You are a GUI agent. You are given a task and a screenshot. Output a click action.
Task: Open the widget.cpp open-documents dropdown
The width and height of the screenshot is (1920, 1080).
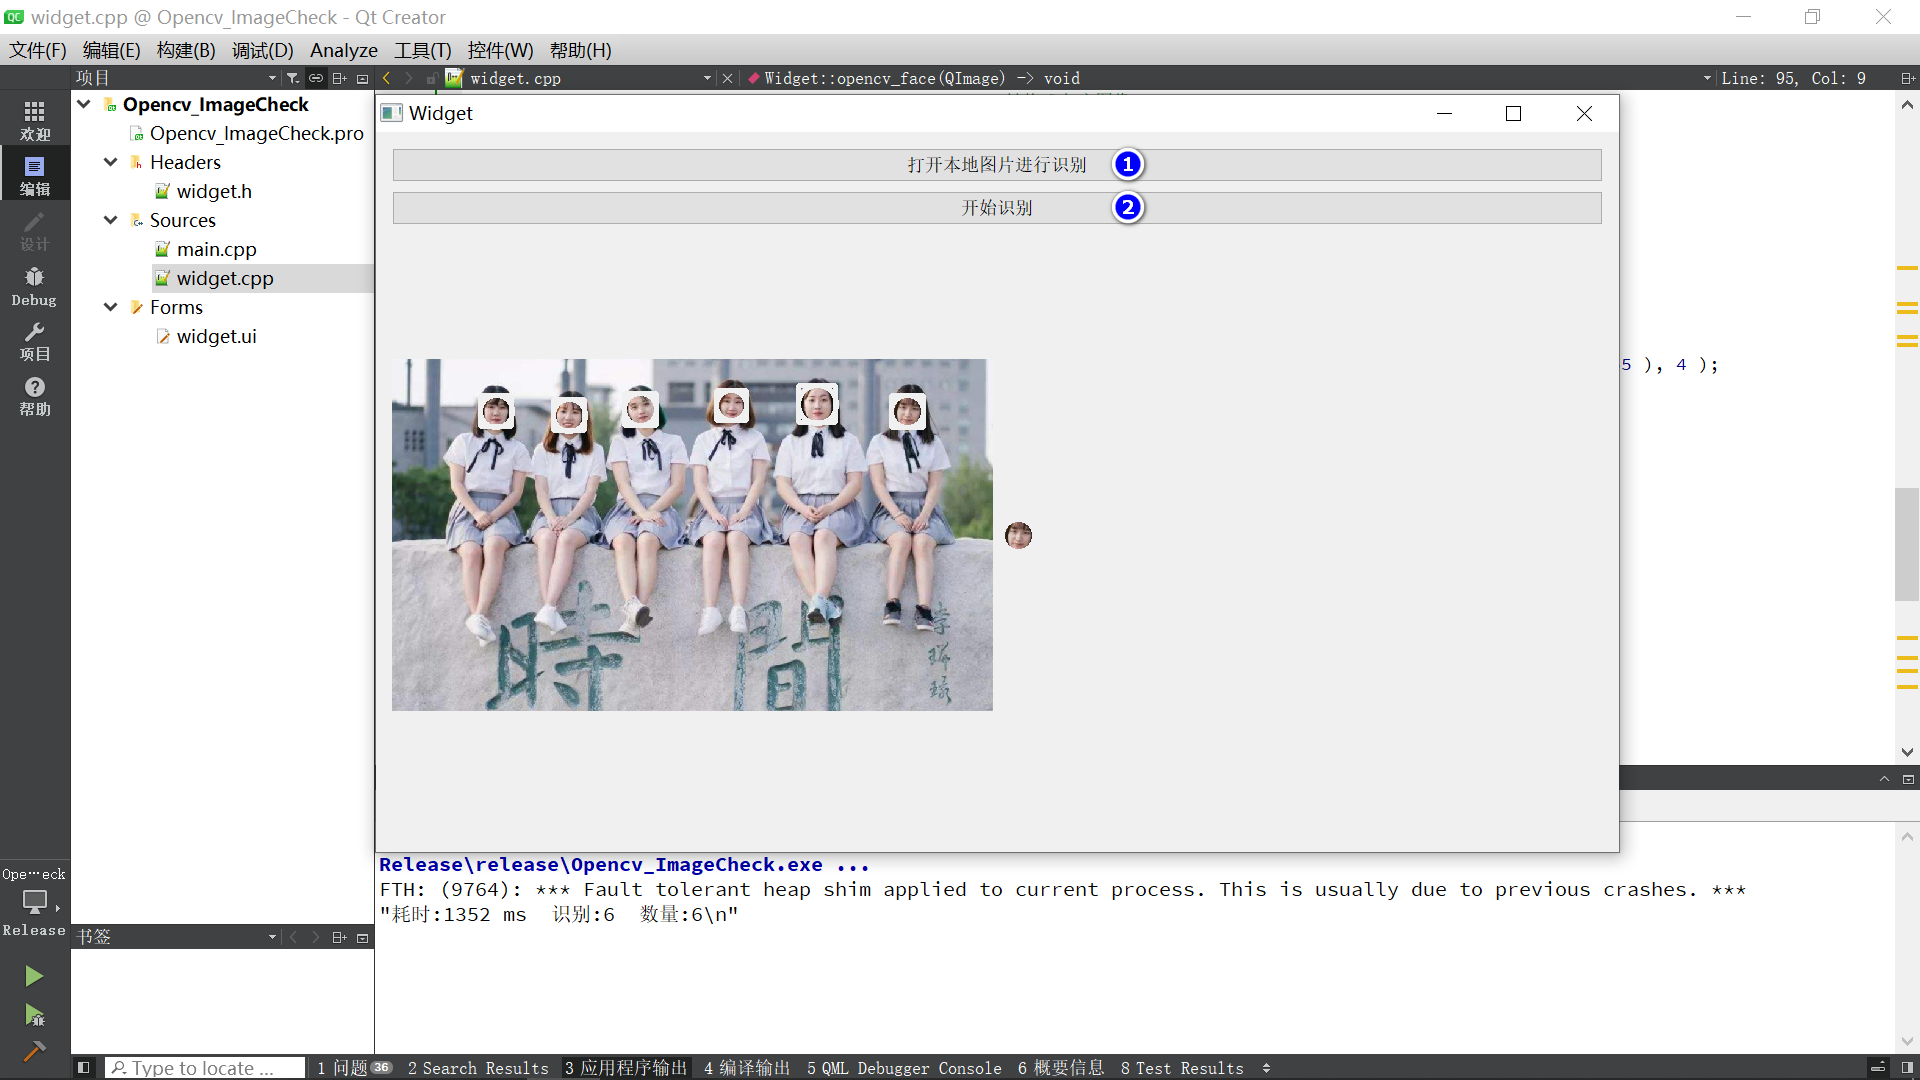(707, 78)
